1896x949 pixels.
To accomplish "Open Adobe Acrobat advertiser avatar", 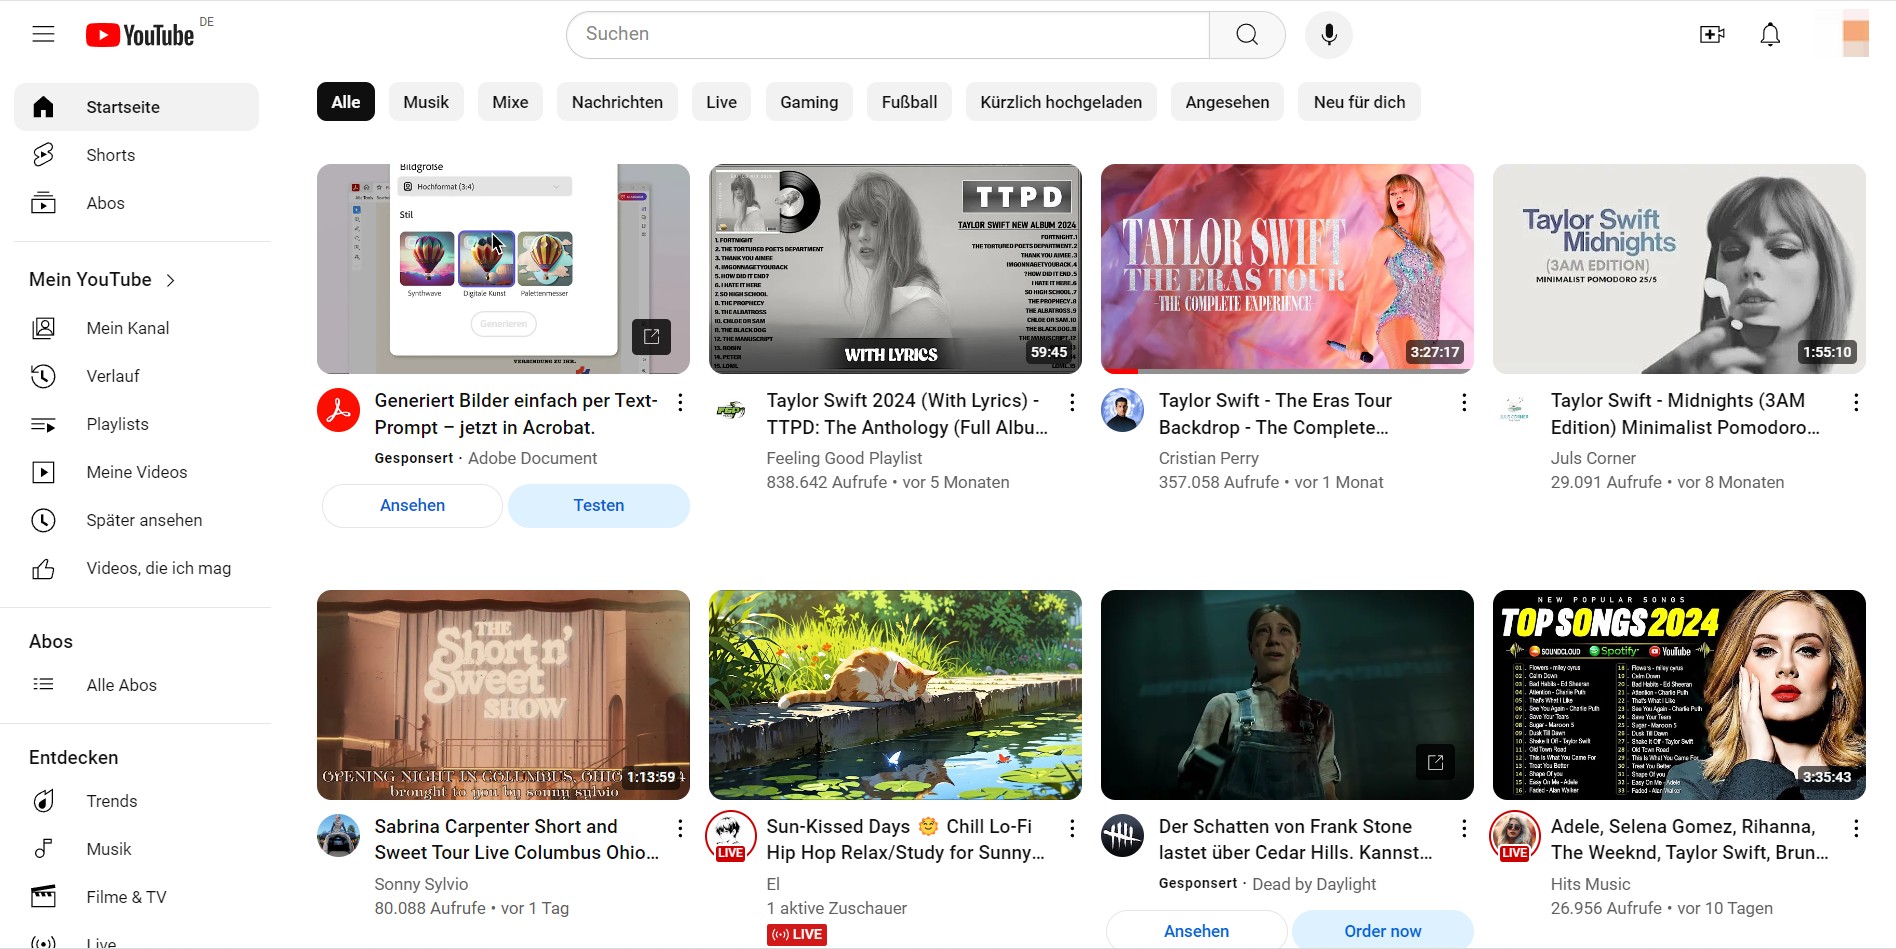I will point(338,410).
